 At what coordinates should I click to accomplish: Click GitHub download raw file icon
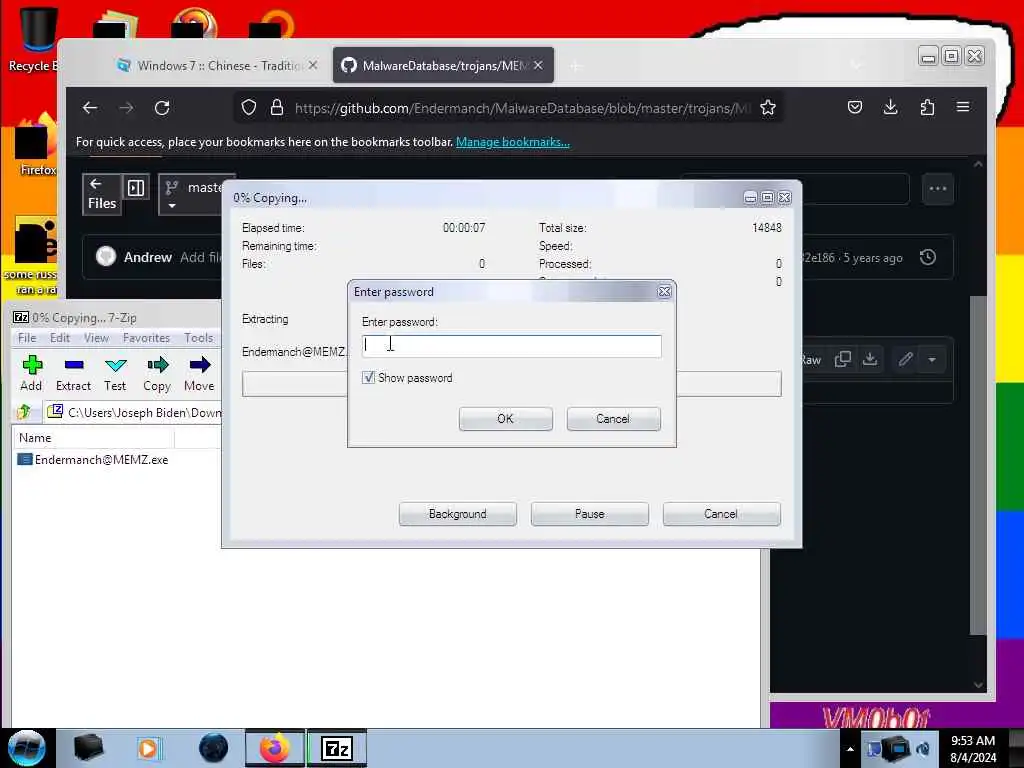(x=870, y=359)
